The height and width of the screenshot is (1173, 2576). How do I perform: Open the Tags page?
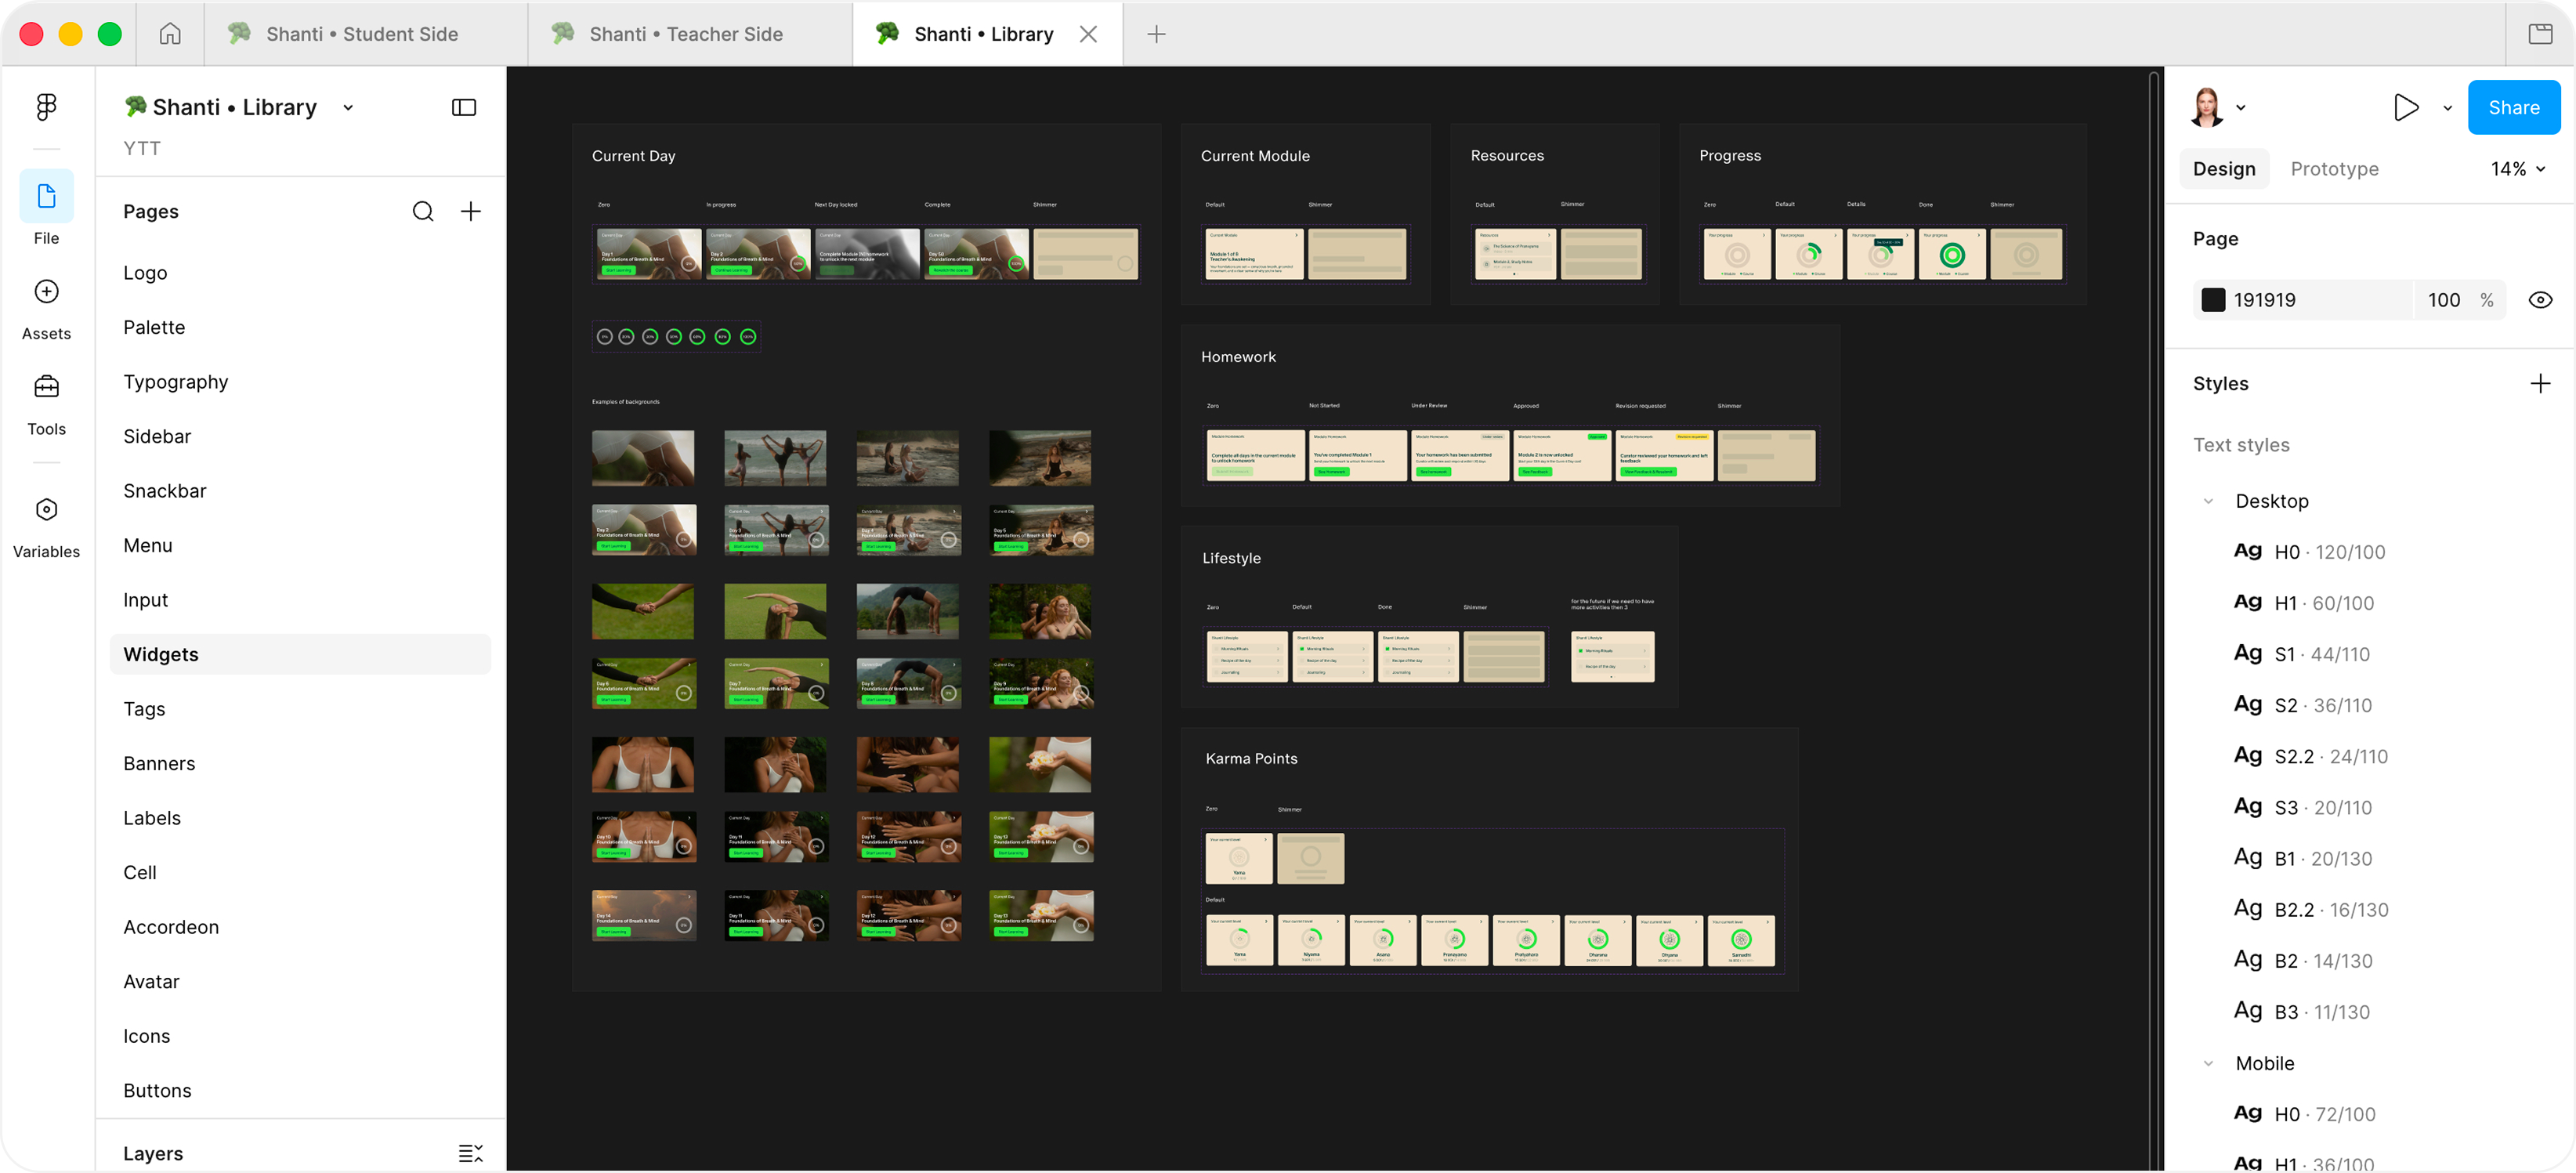tap(300, 709)
